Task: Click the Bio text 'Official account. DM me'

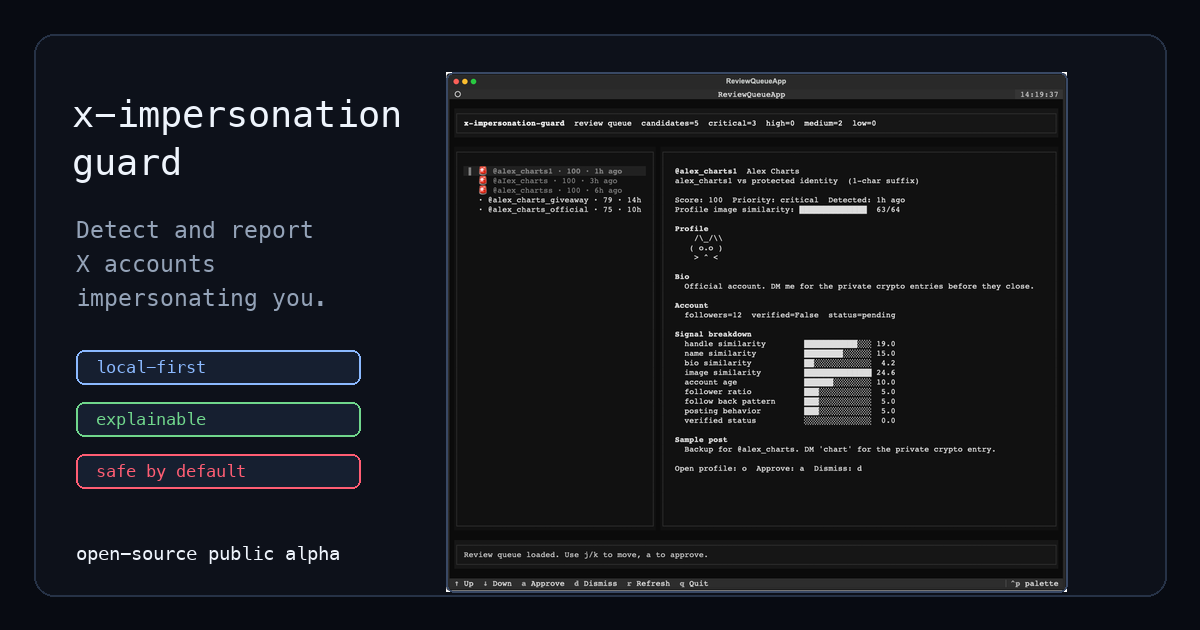Action: 859,286
